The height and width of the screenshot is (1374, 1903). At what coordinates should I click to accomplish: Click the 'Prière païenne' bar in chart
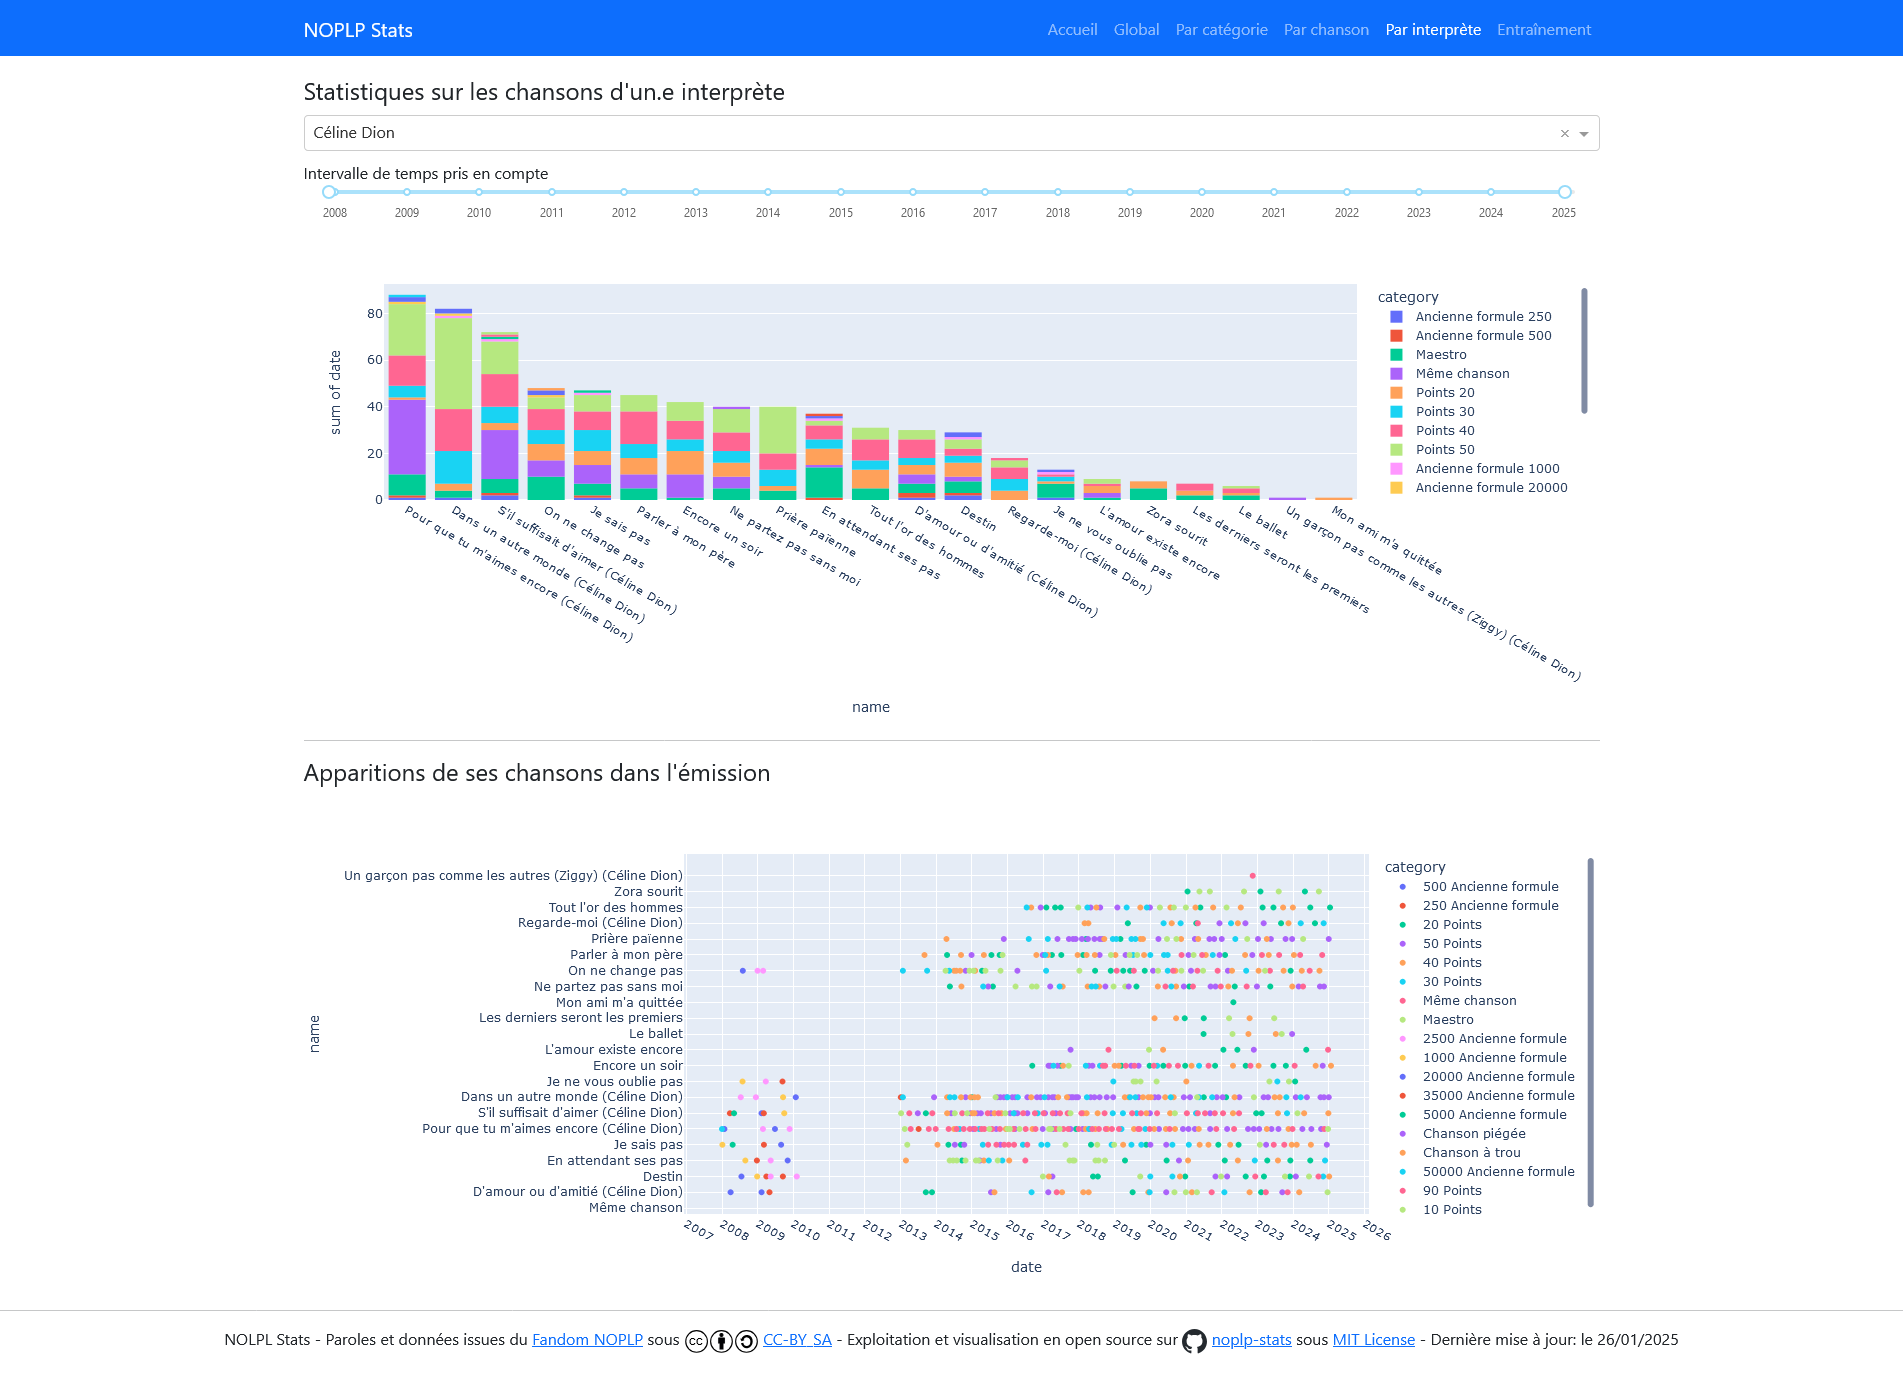[778, 453]
